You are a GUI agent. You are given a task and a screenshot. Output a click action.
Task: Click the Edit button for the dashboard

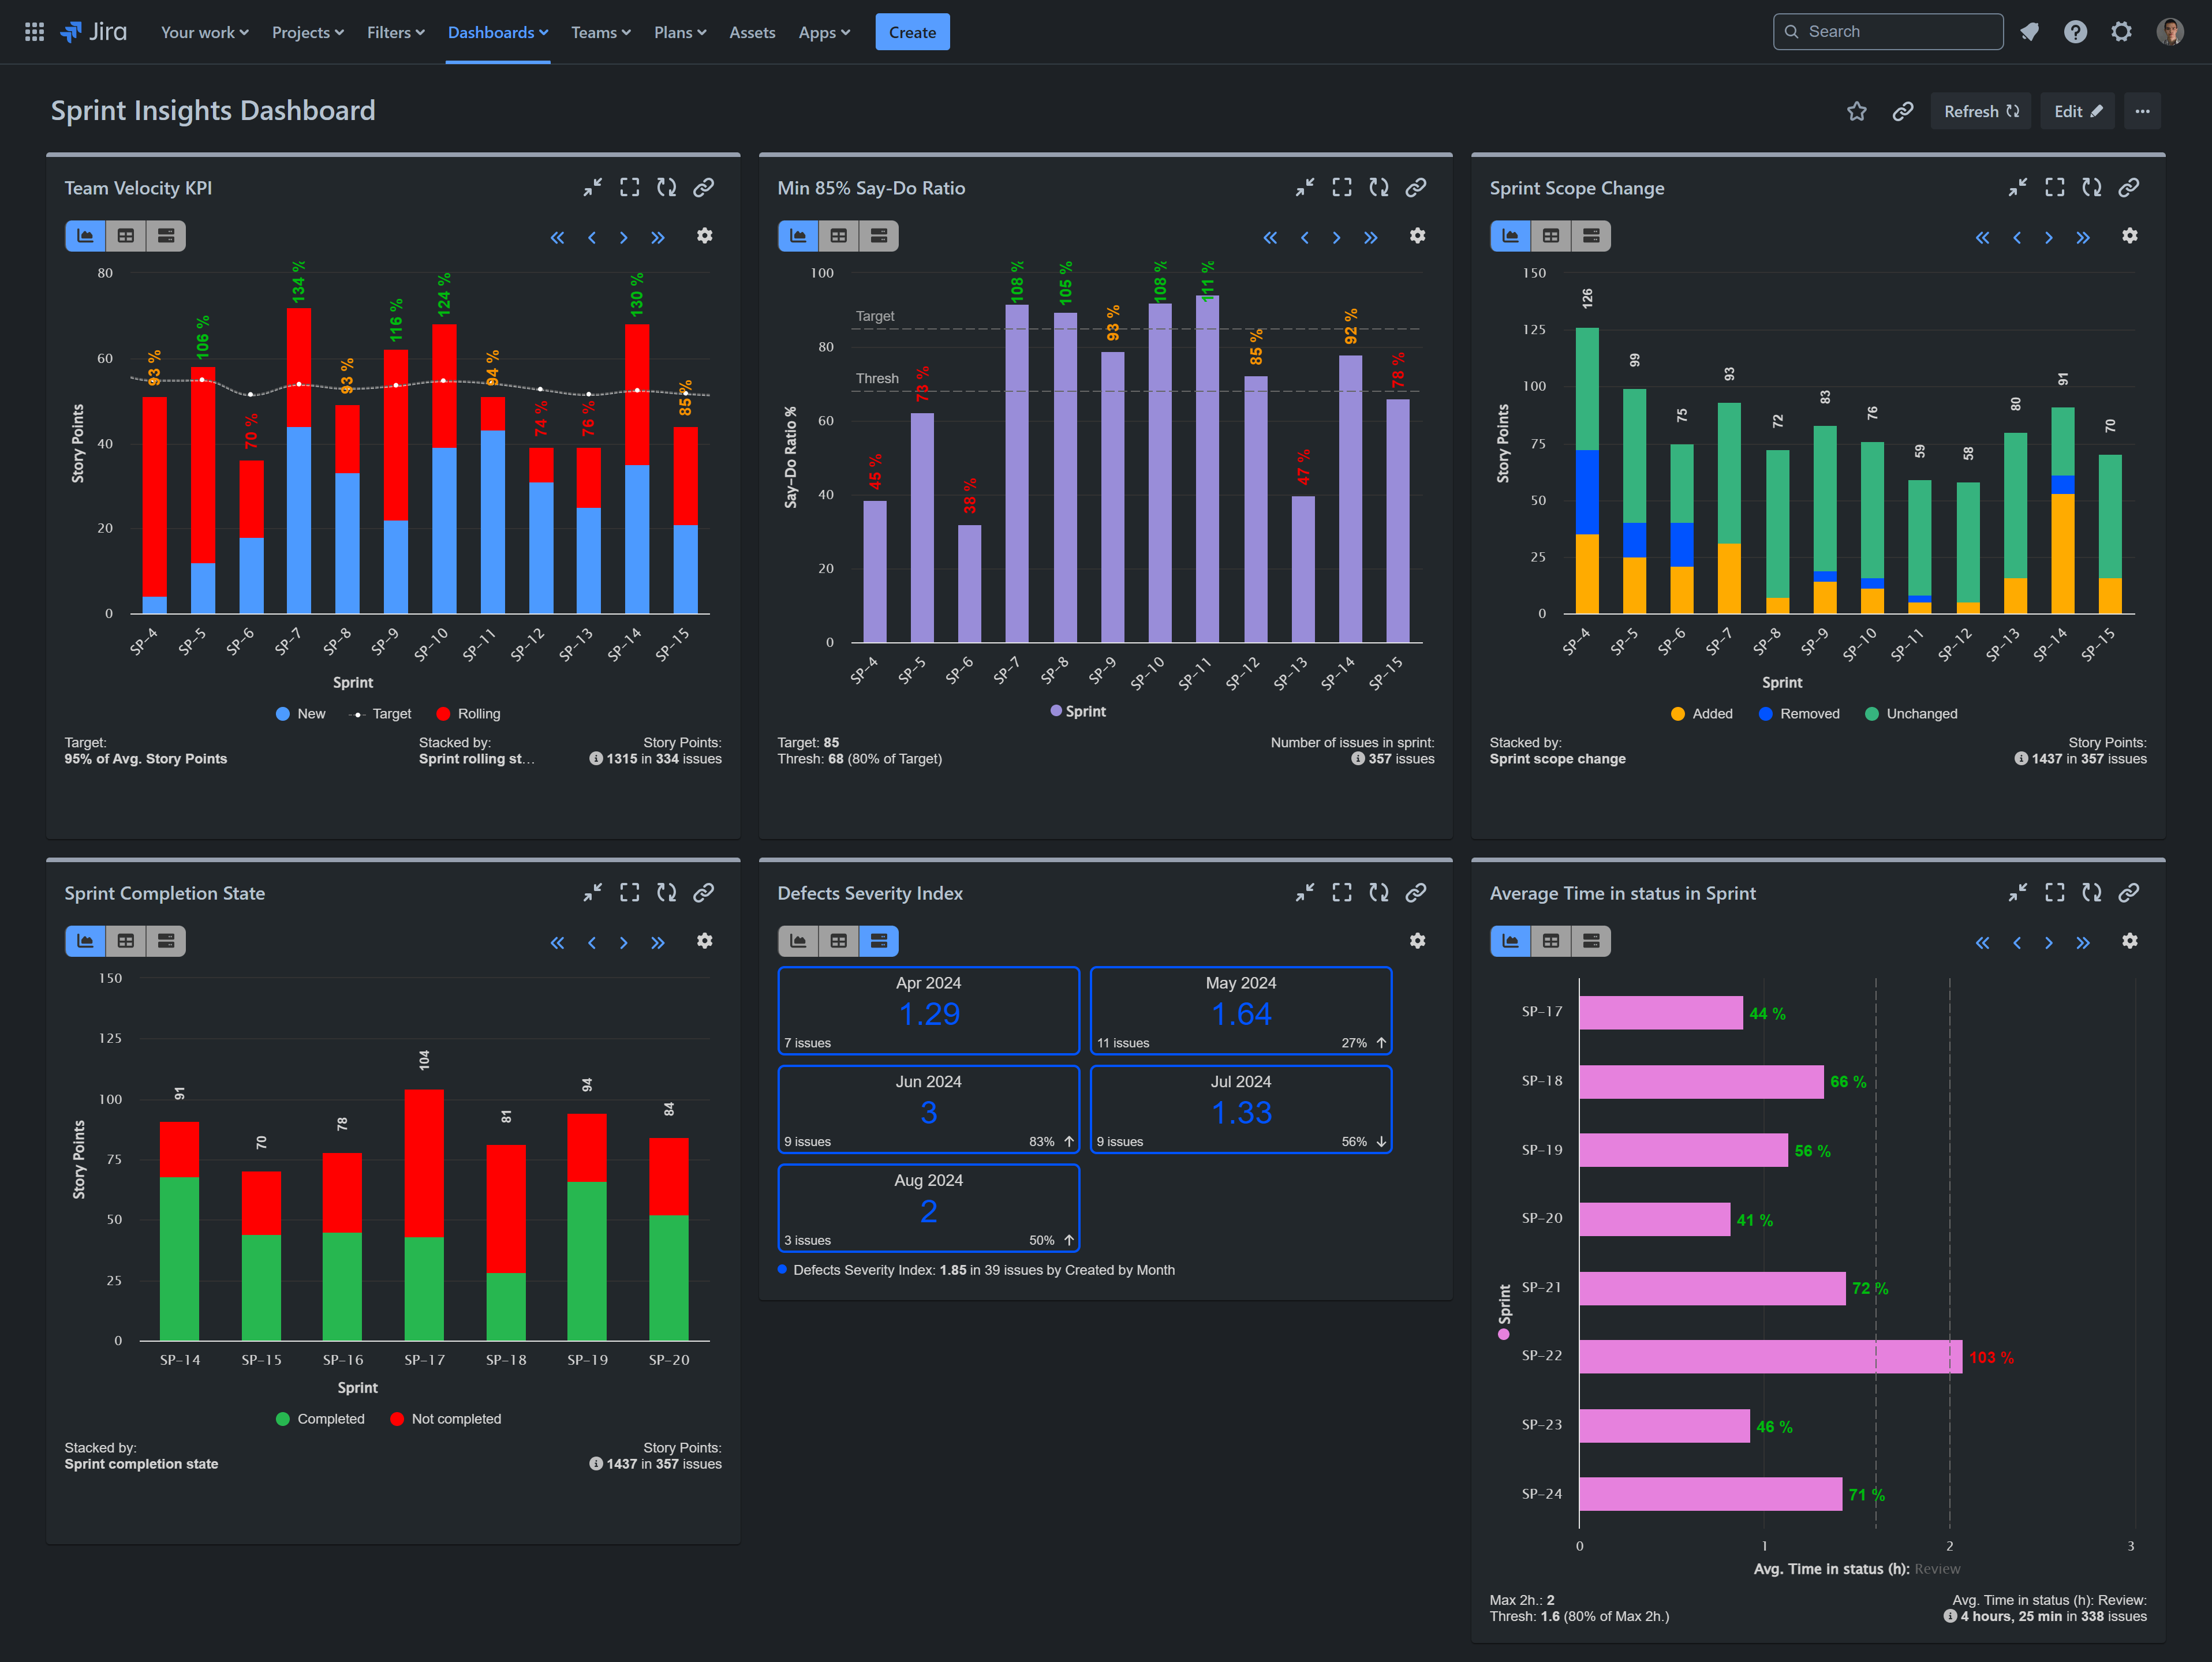click(2078, 111)
